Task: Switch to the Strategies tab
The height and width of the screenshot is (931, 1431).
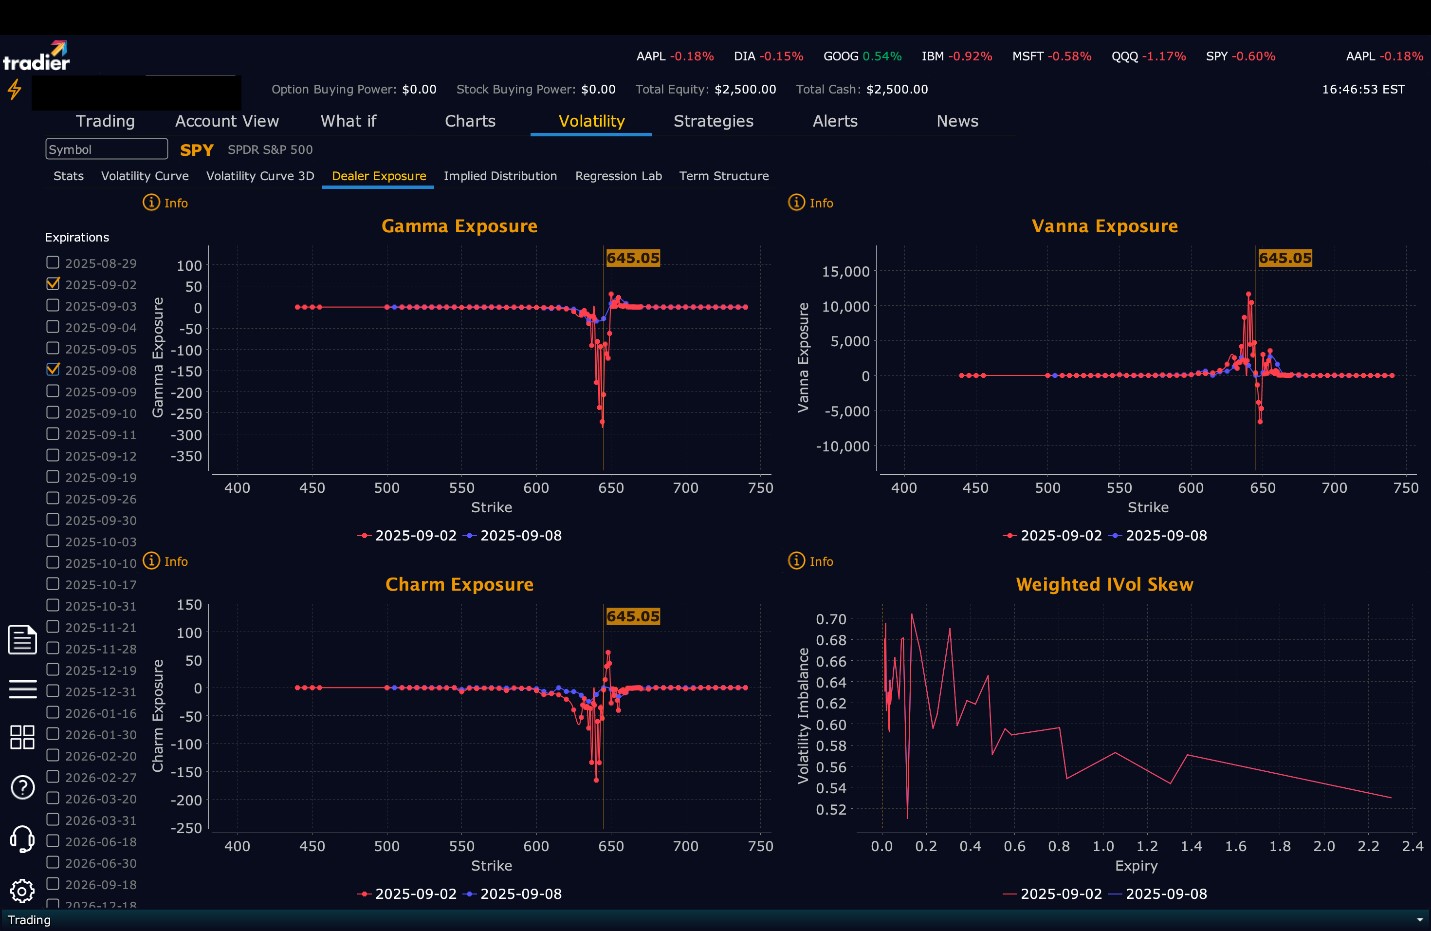Action: click(x=713, y=121)
